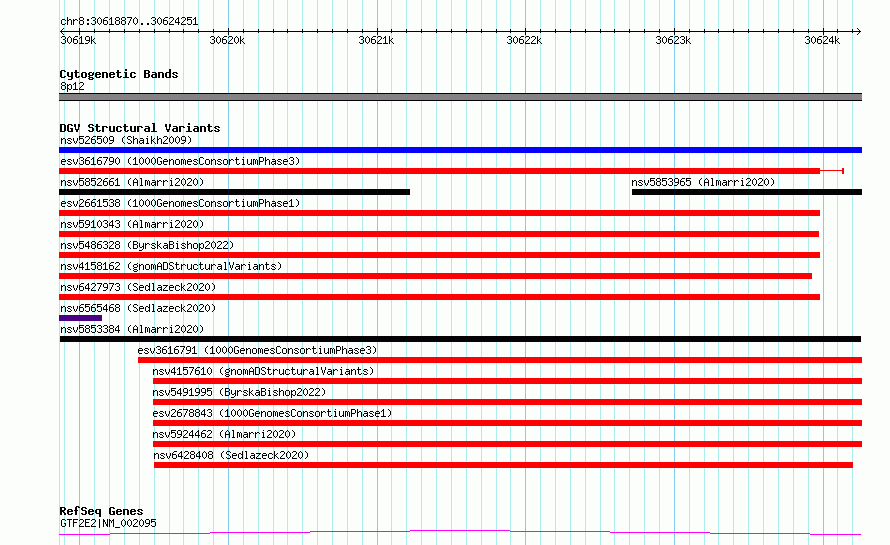The height and width of the screenshot is (545, 890).
Task: Click the chr8:30618870..30624251 coordinate label
Action: 129,22
